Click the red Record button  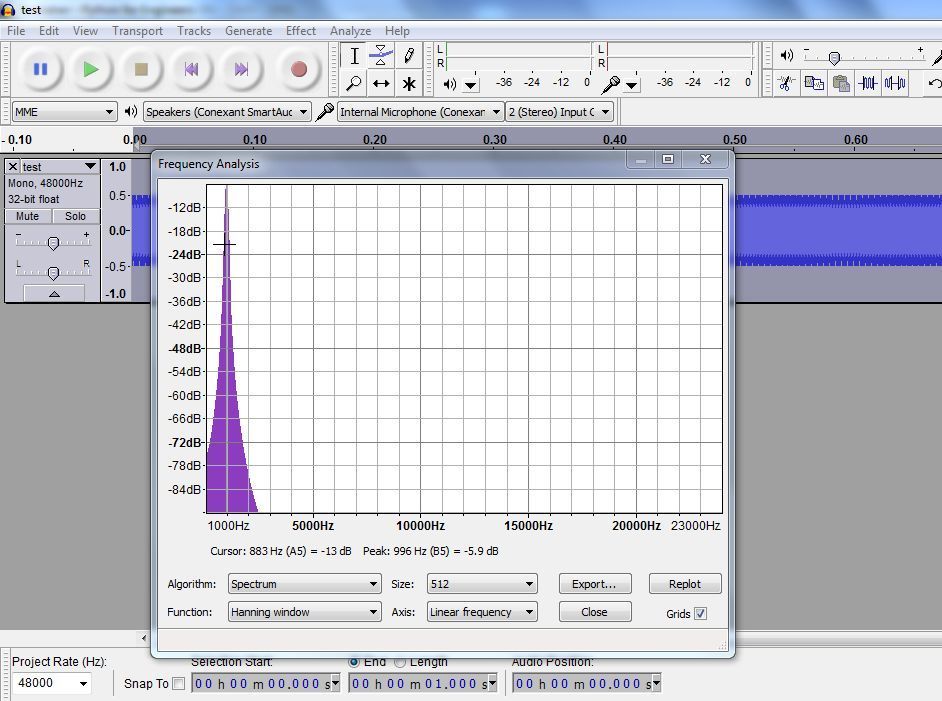[299, 69]
